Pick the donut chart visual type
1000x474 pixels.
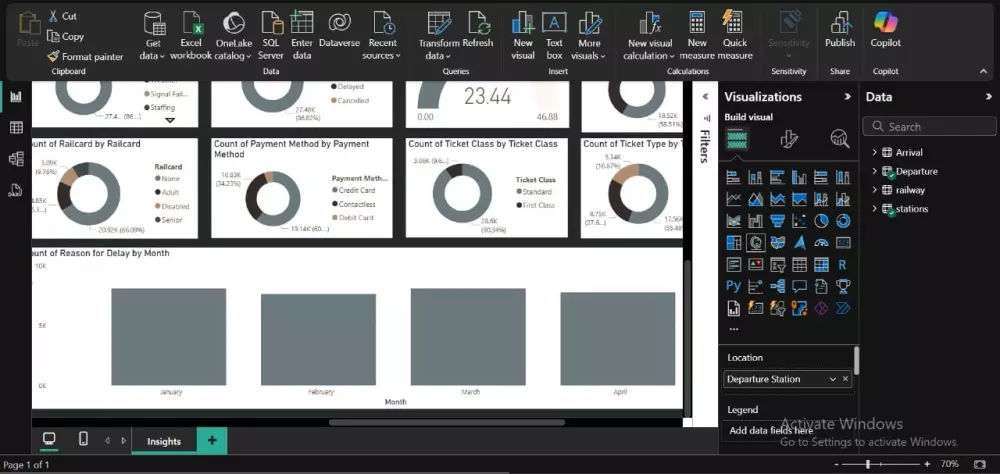[x=843, y=221]
